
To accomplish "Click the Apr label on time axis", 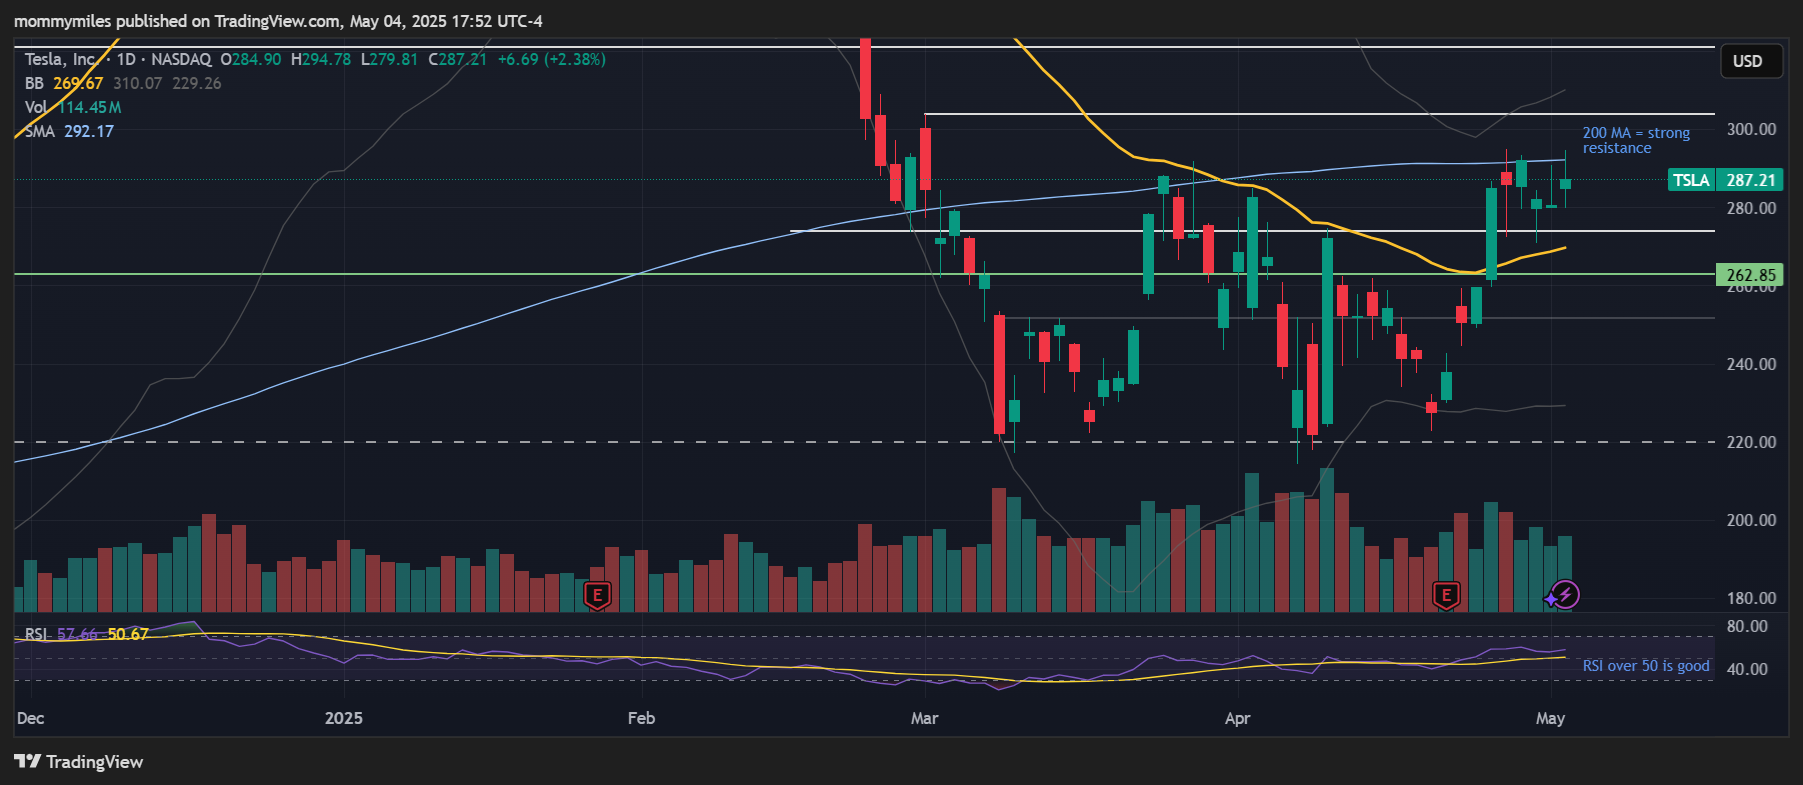I will [1237, 718].
